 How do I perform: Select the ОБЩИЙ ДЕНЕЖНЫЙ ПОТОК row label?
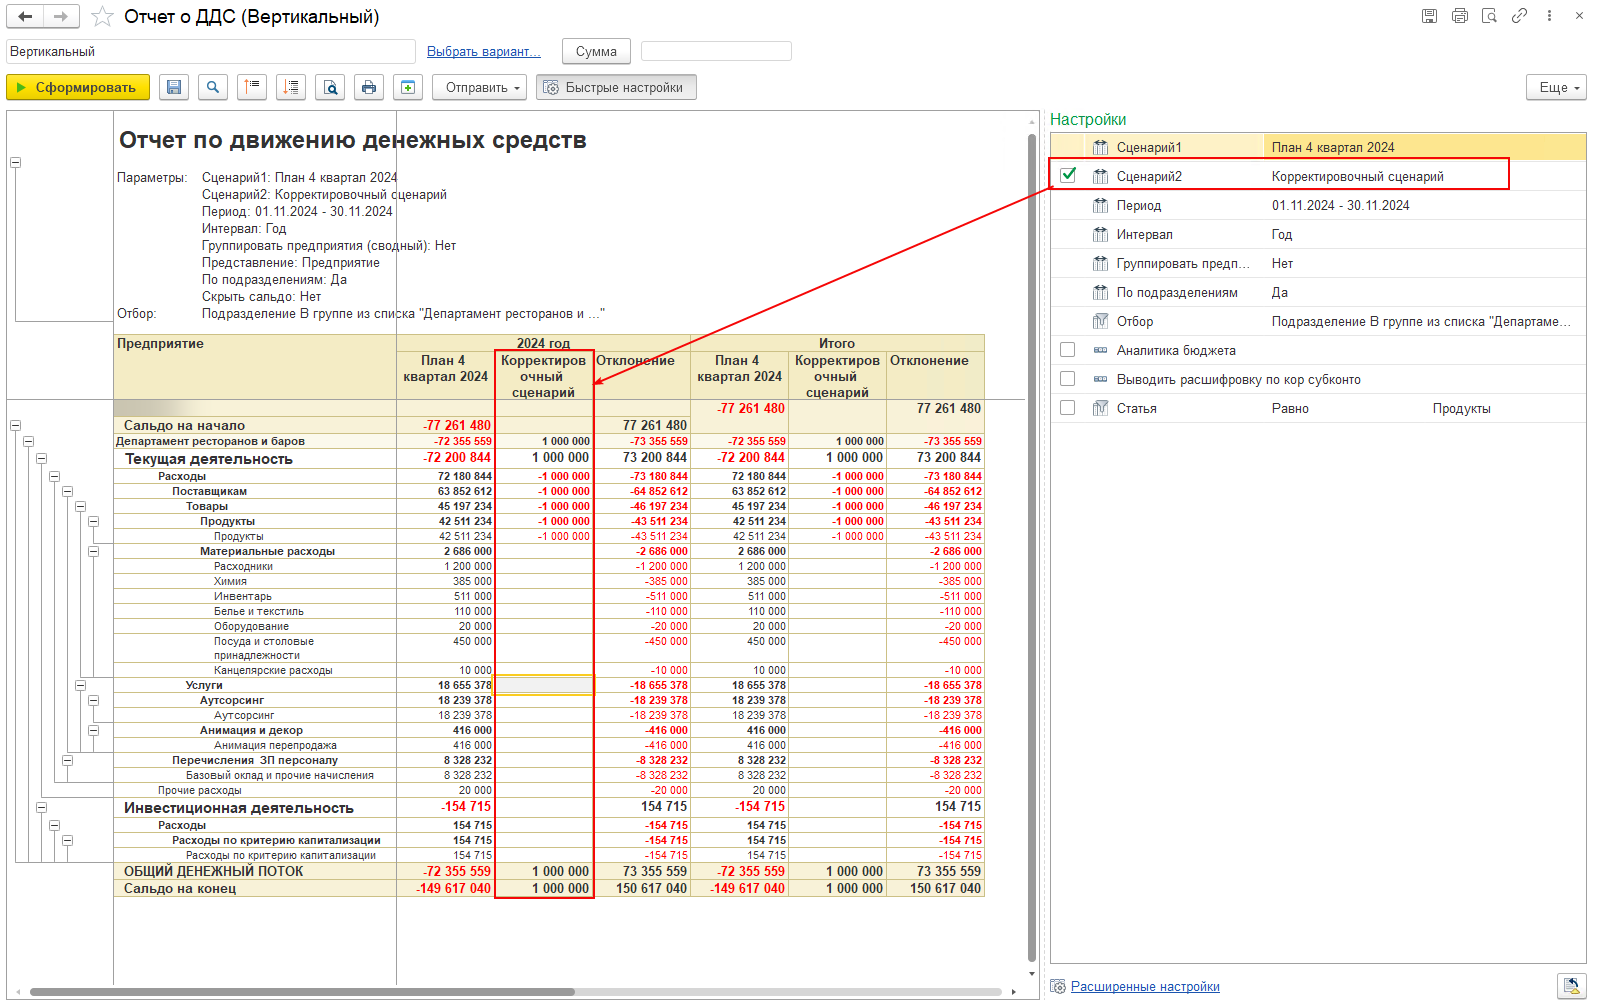click(213, 871)
